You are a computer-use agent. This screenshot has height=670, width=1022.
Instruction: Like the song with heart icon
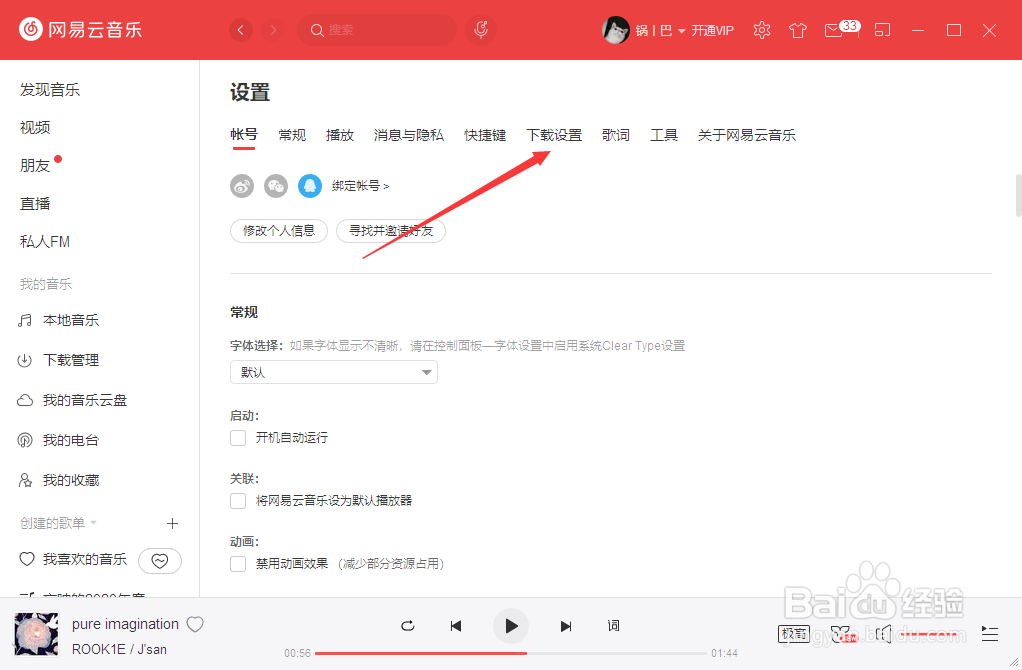(195, 624)
